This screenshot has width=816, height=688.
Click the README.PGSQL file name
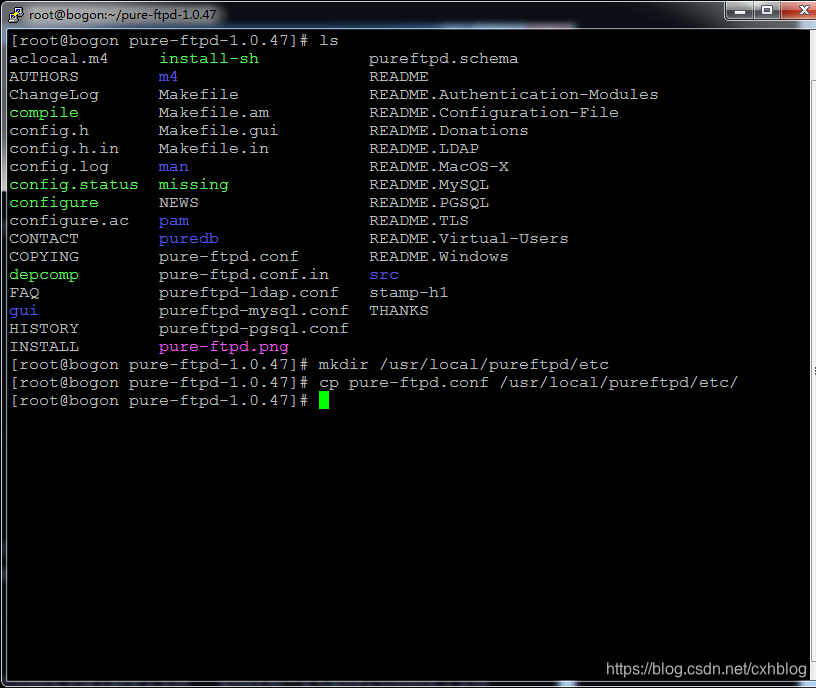tap(429, 203)
